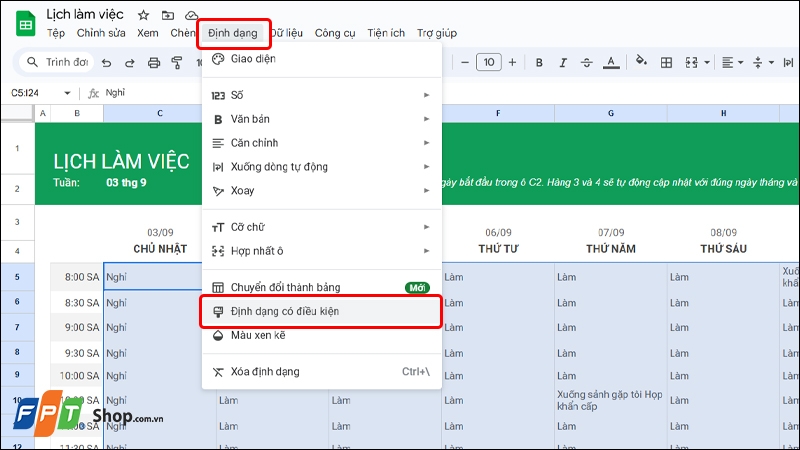
Task: Click the THỨ NĂM day header
Action: tap(611, 249)
